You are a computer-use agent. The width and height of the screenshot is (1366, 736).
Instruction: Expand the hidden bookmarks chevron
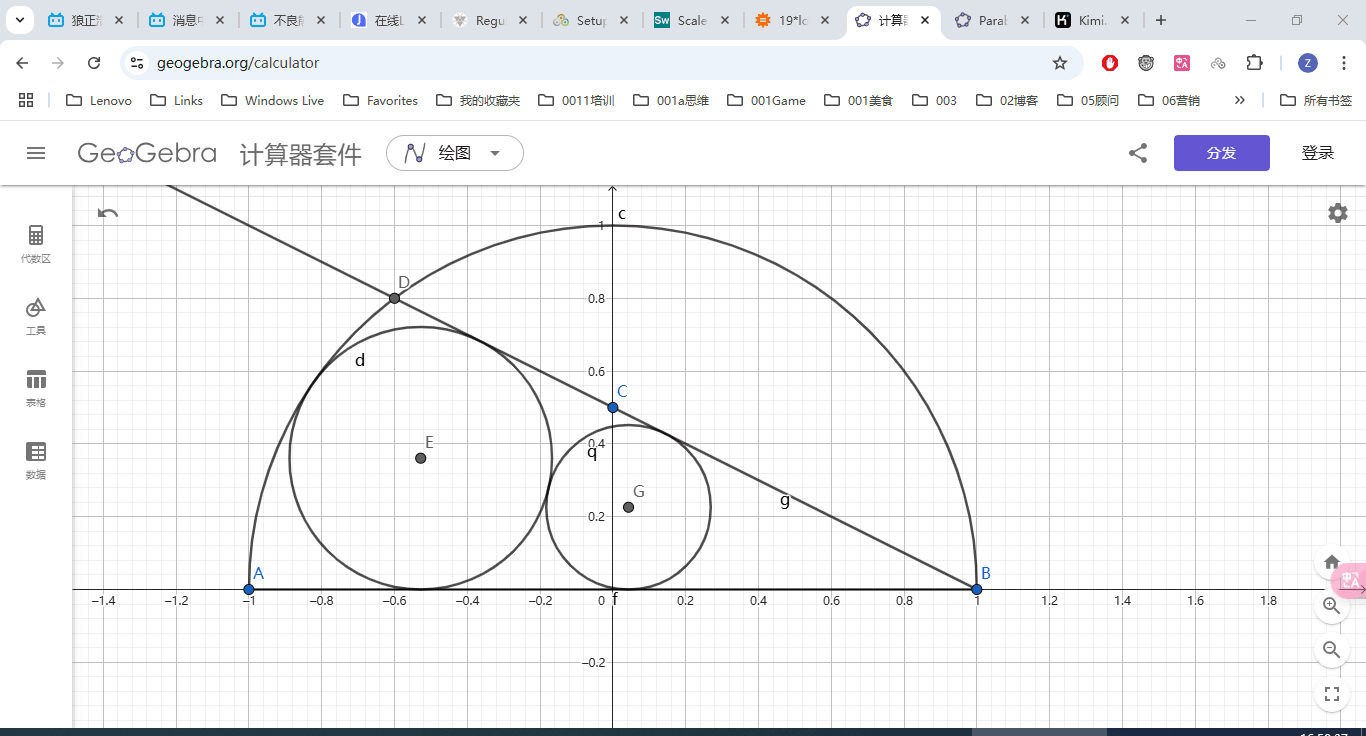(x=1240, y=100)
